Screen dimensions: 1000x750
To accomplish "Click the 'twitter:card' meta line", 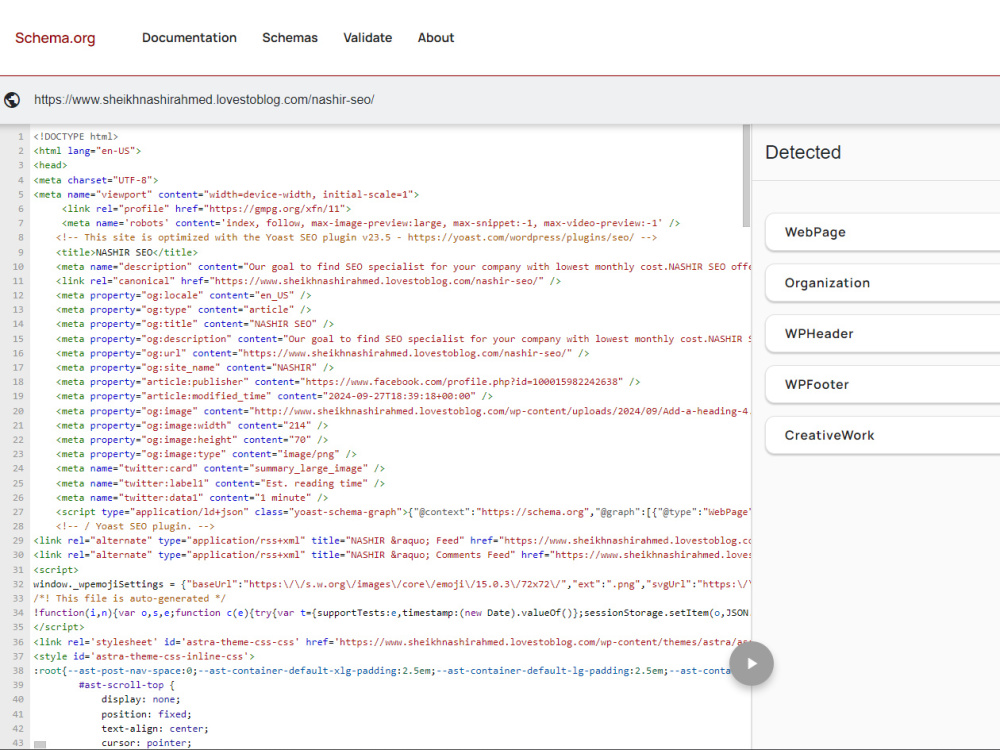I will point(220,468).
